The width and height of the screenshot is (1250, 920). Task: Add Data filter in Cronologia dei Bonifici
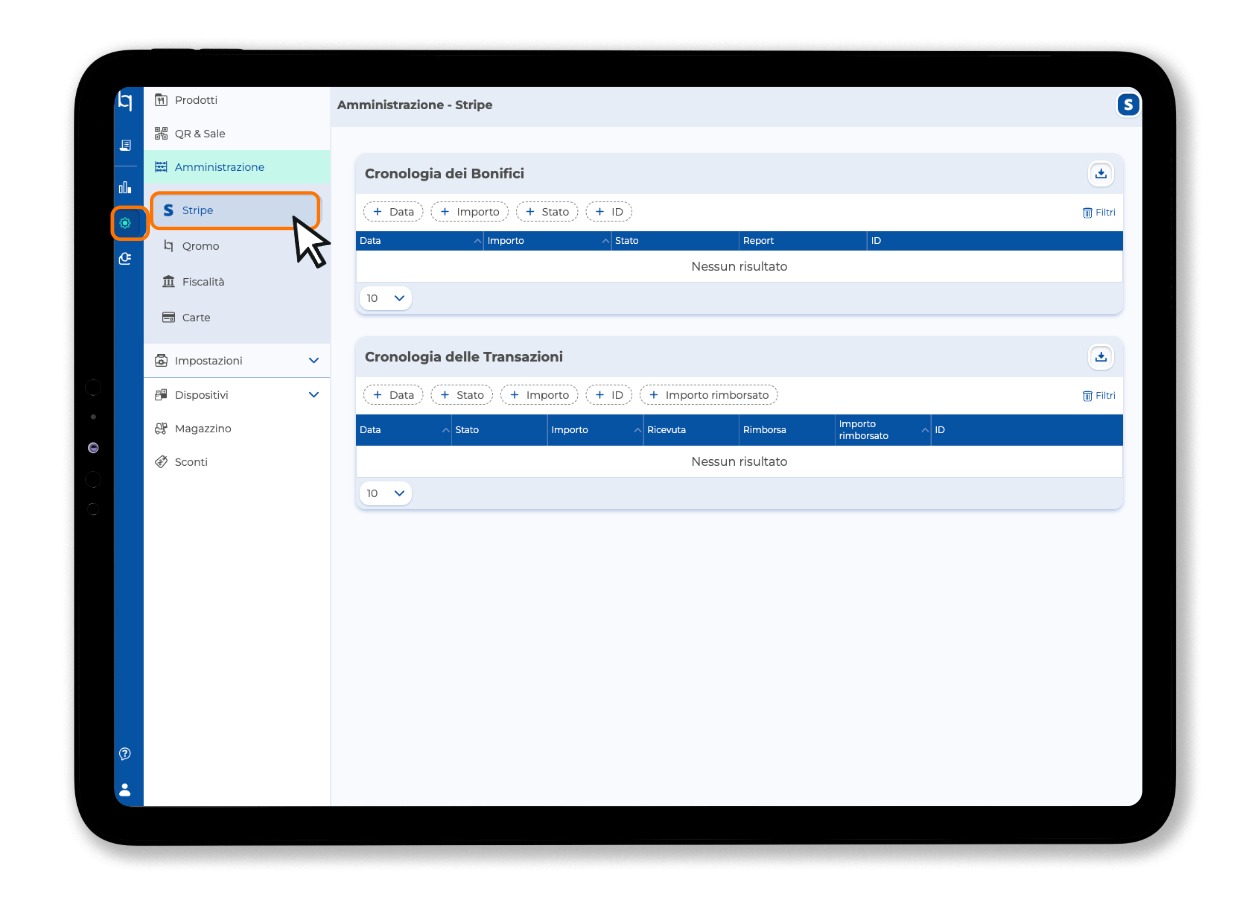[x=393, y=212]
